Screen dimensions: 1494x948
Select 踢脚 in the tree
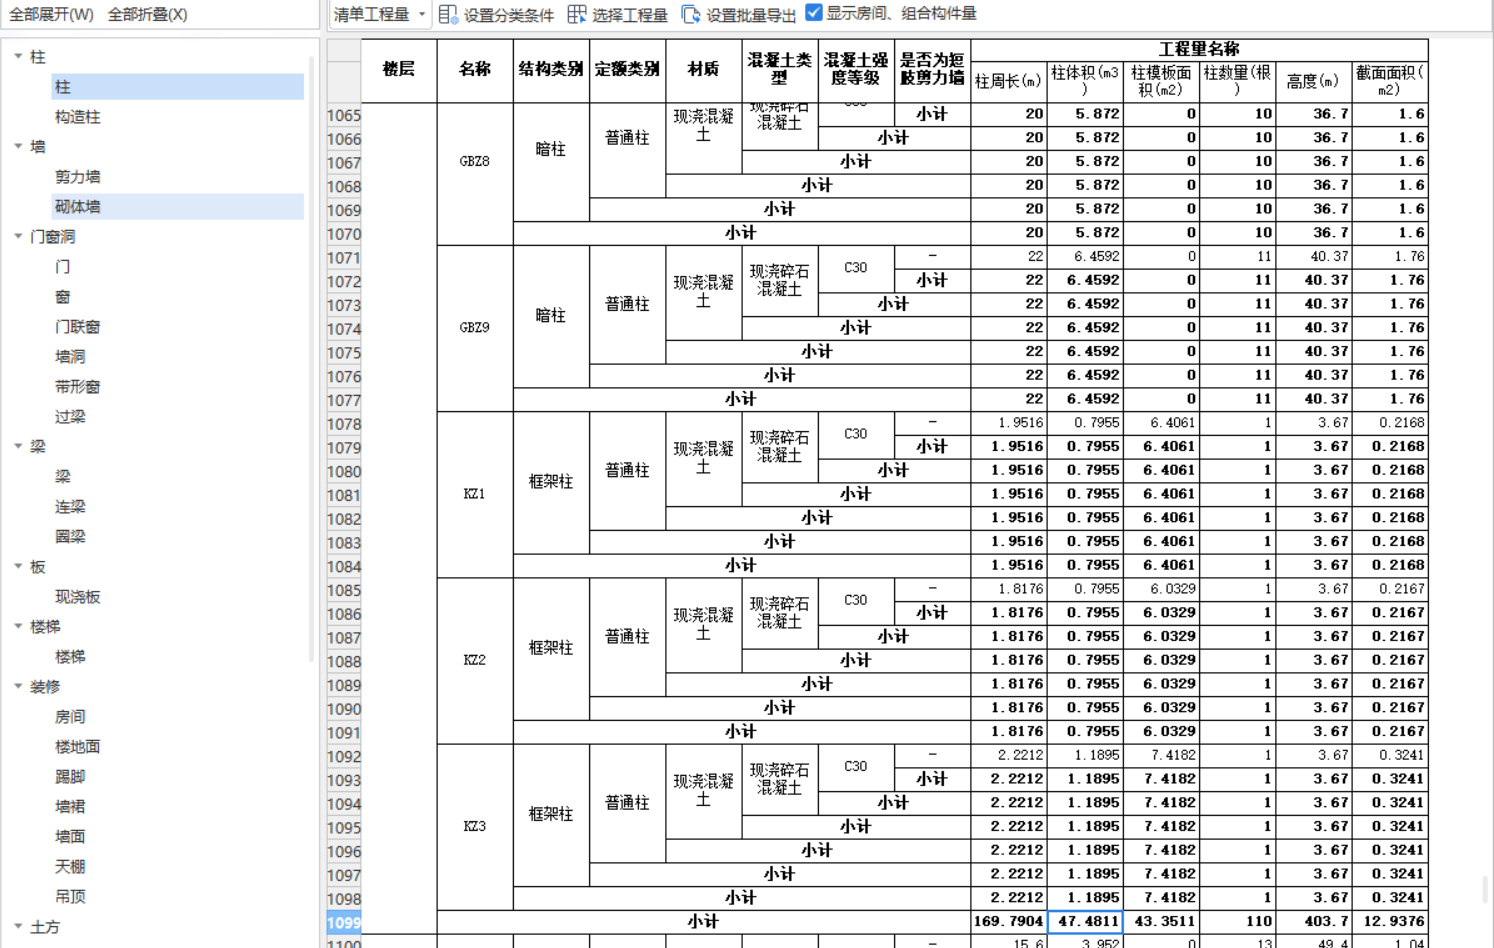pyautogui.click(x=70, y=777)
